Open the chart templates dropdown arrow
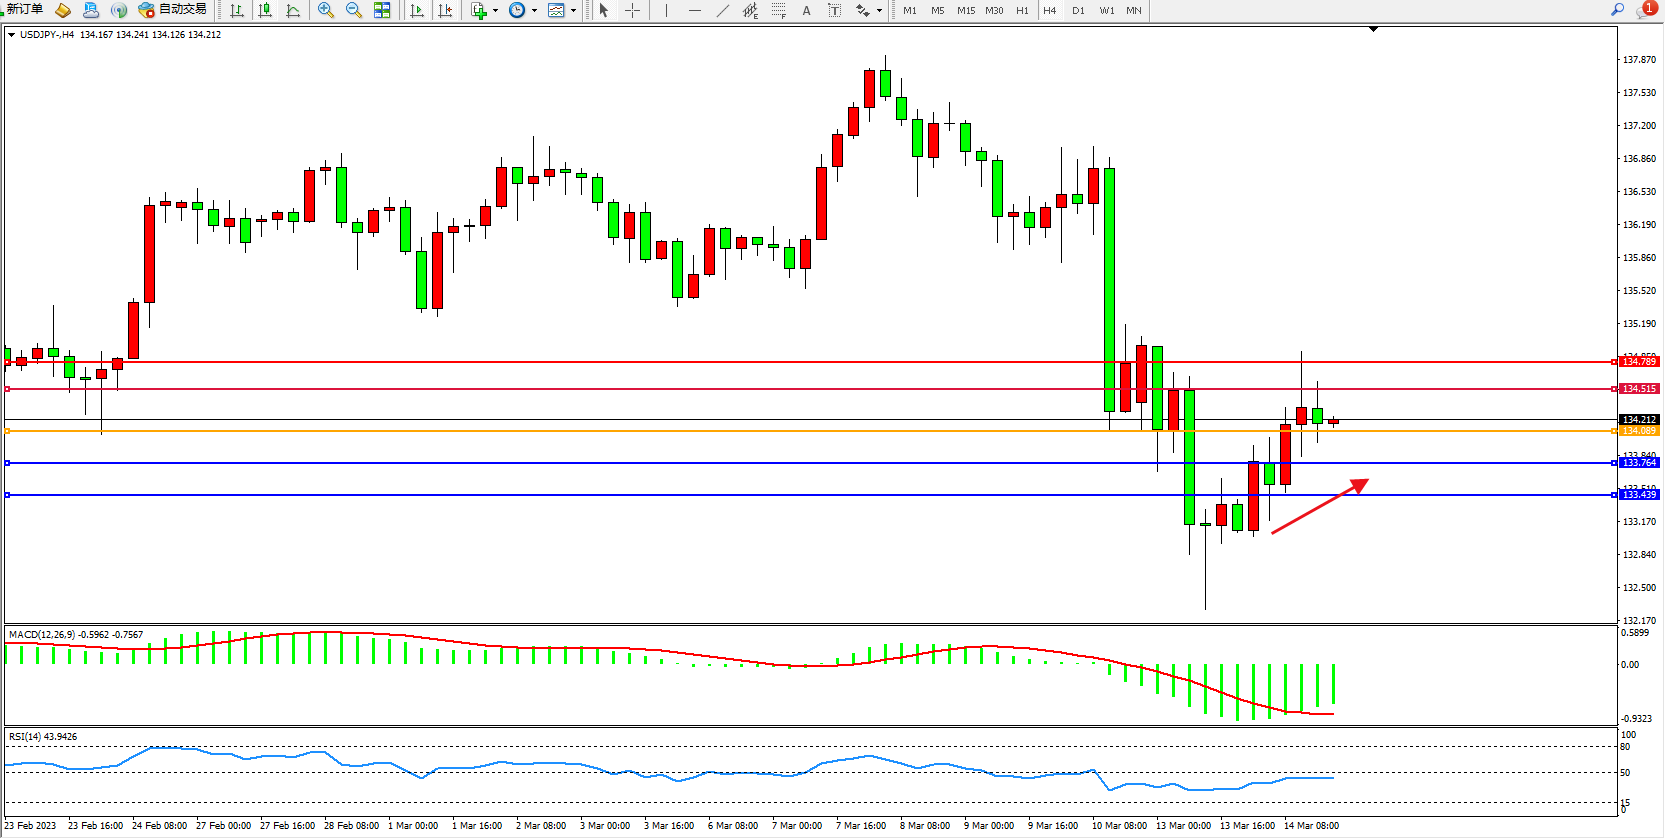The image size is (1665, 839). [573, 11]
